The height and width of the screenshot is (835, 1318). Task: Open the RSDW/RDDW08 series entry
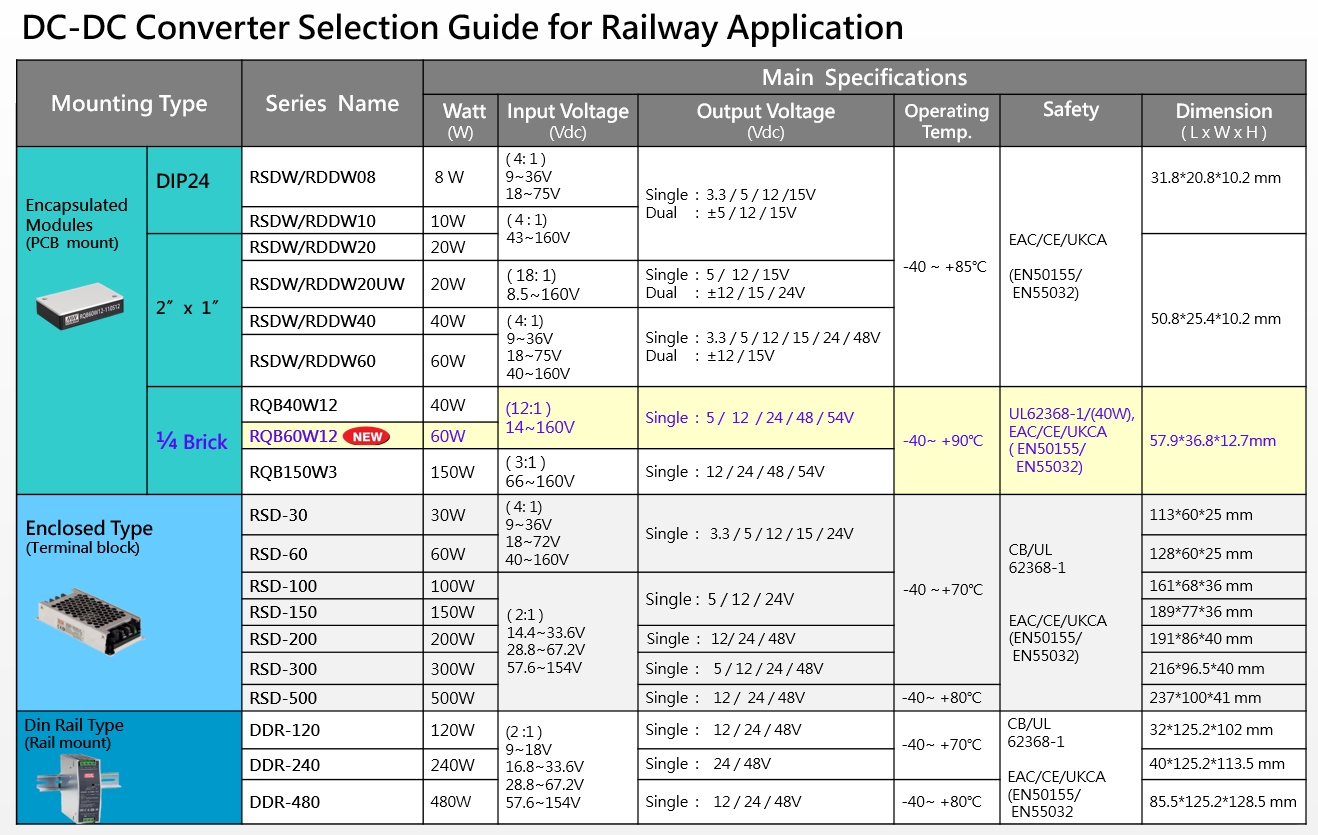pyautogui.click(x=312, y=178)
